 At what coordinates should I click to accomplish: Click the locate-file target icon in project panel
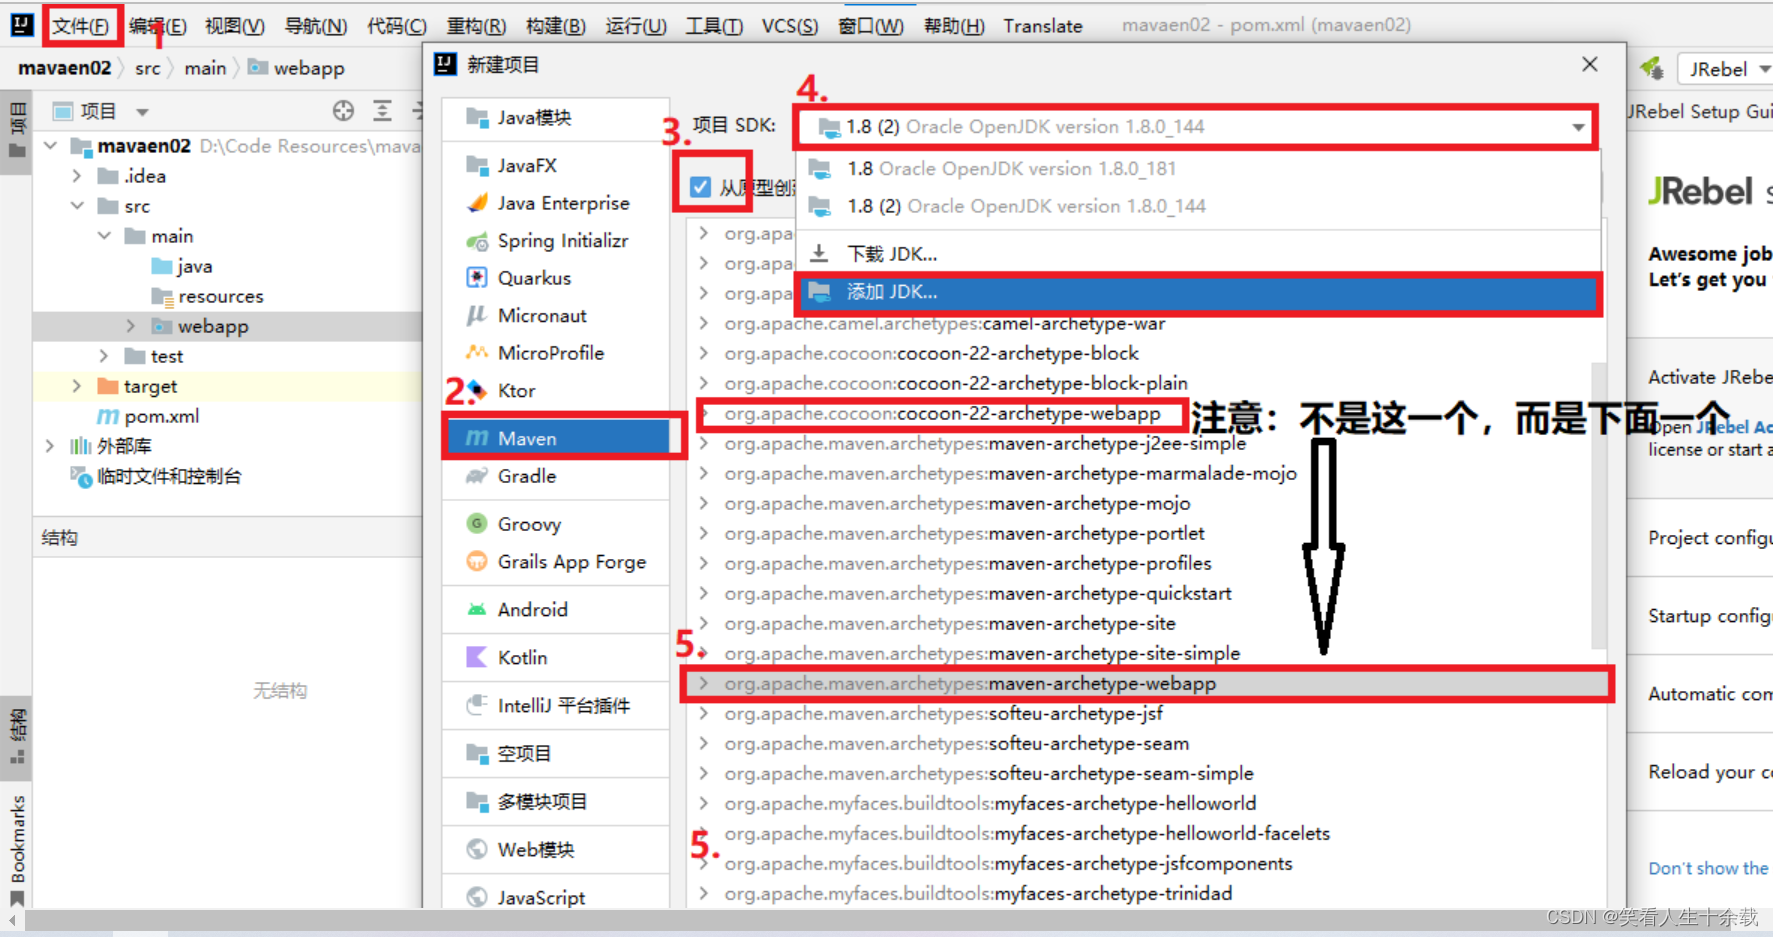(x=343, y=111)
